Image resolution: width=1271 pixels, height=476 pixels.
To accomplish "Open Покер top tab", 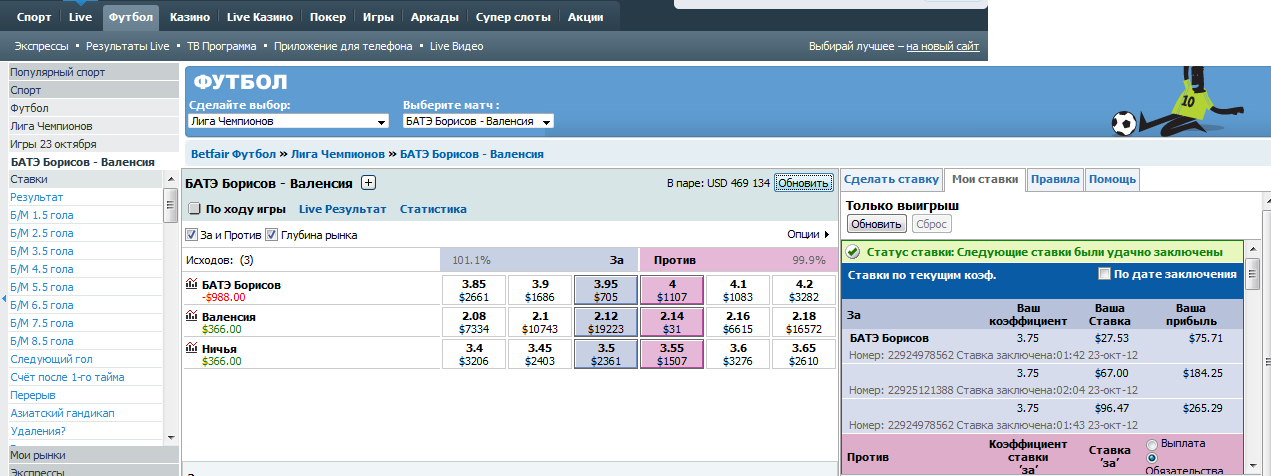I will click(x=328, y=17).
